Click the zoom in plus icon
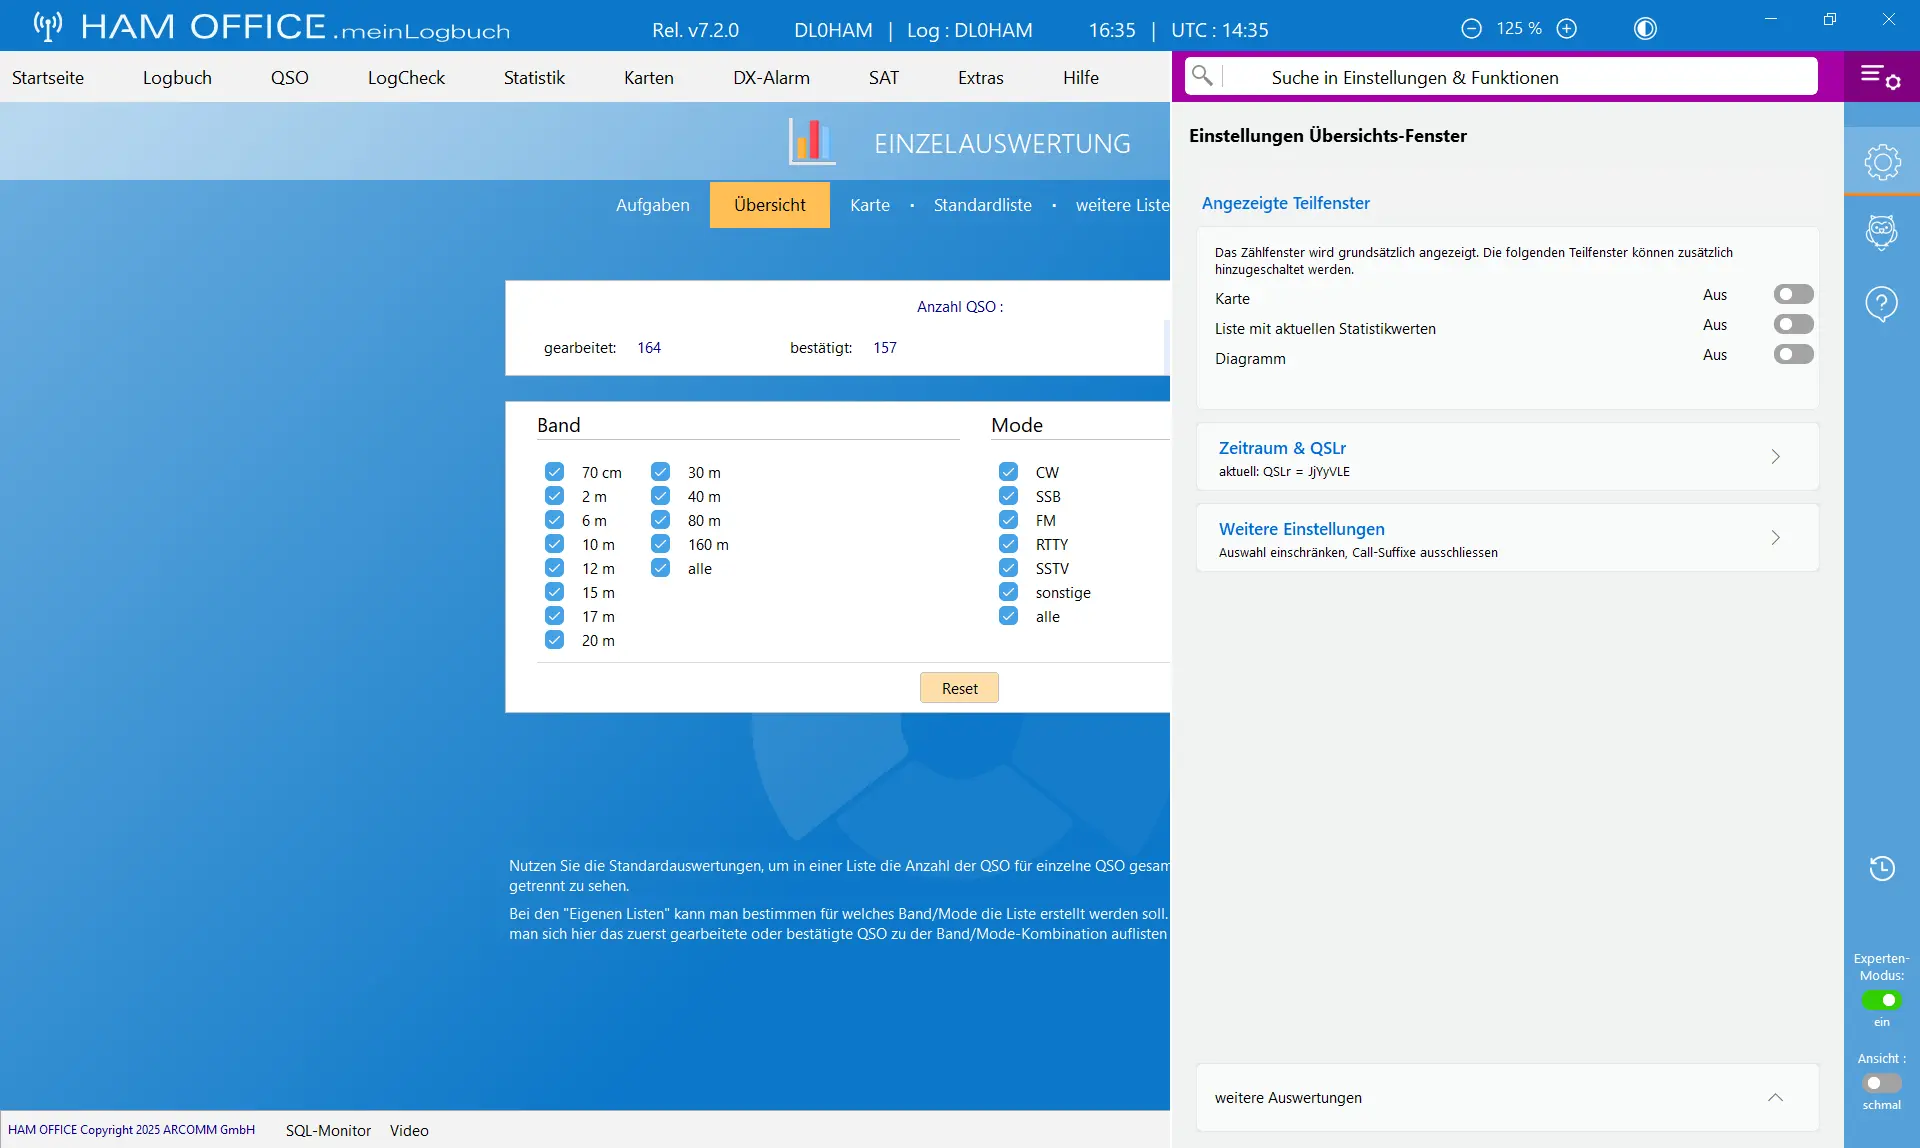 (1567, 29)
